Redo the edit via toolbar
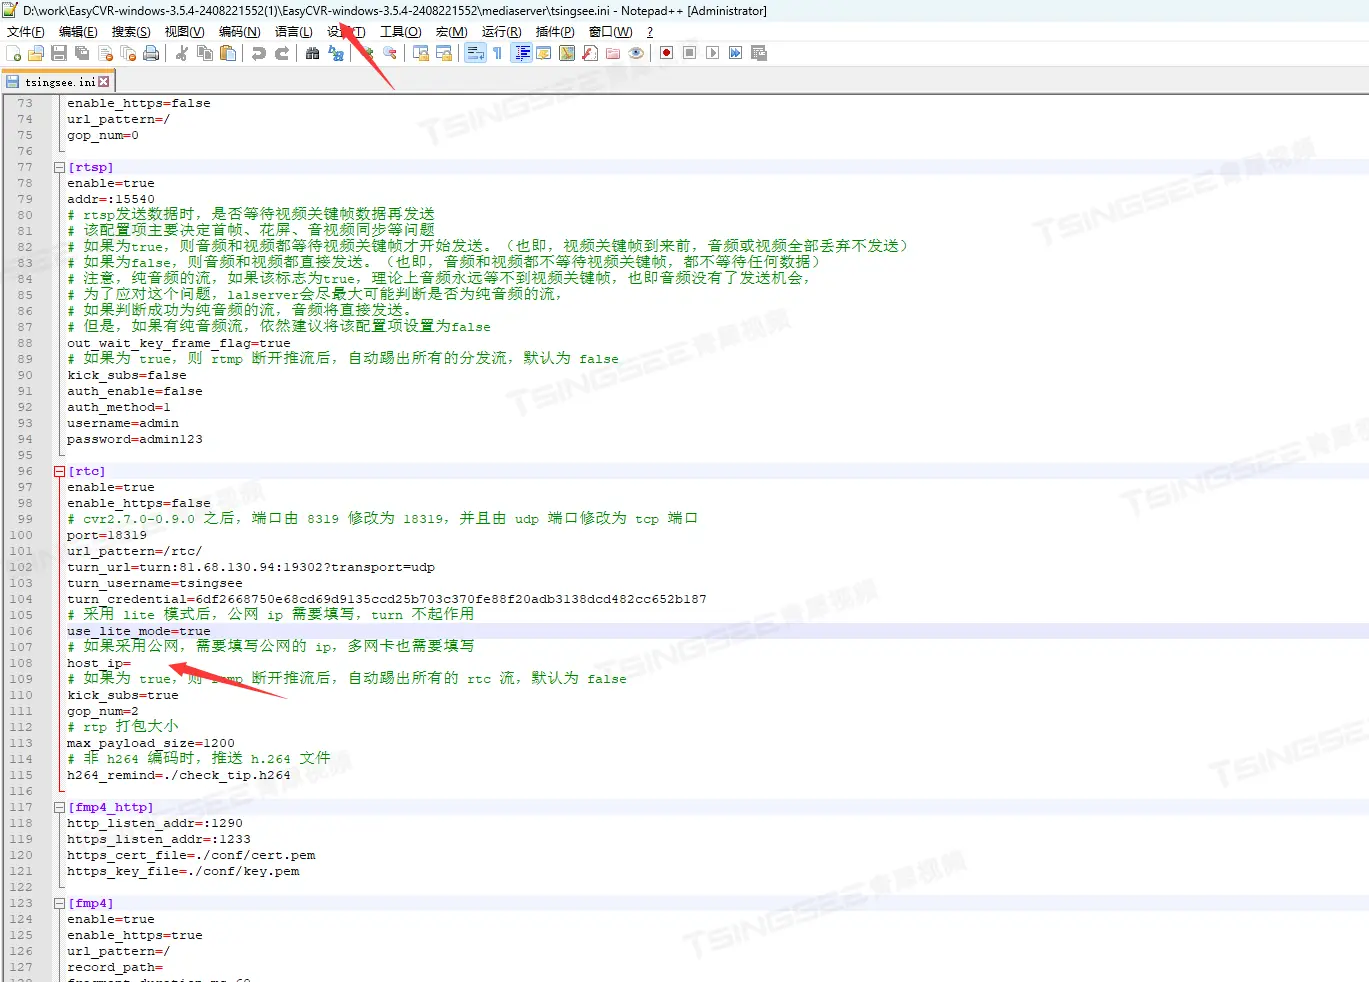The image size is (1369, 982). (282, 53)
